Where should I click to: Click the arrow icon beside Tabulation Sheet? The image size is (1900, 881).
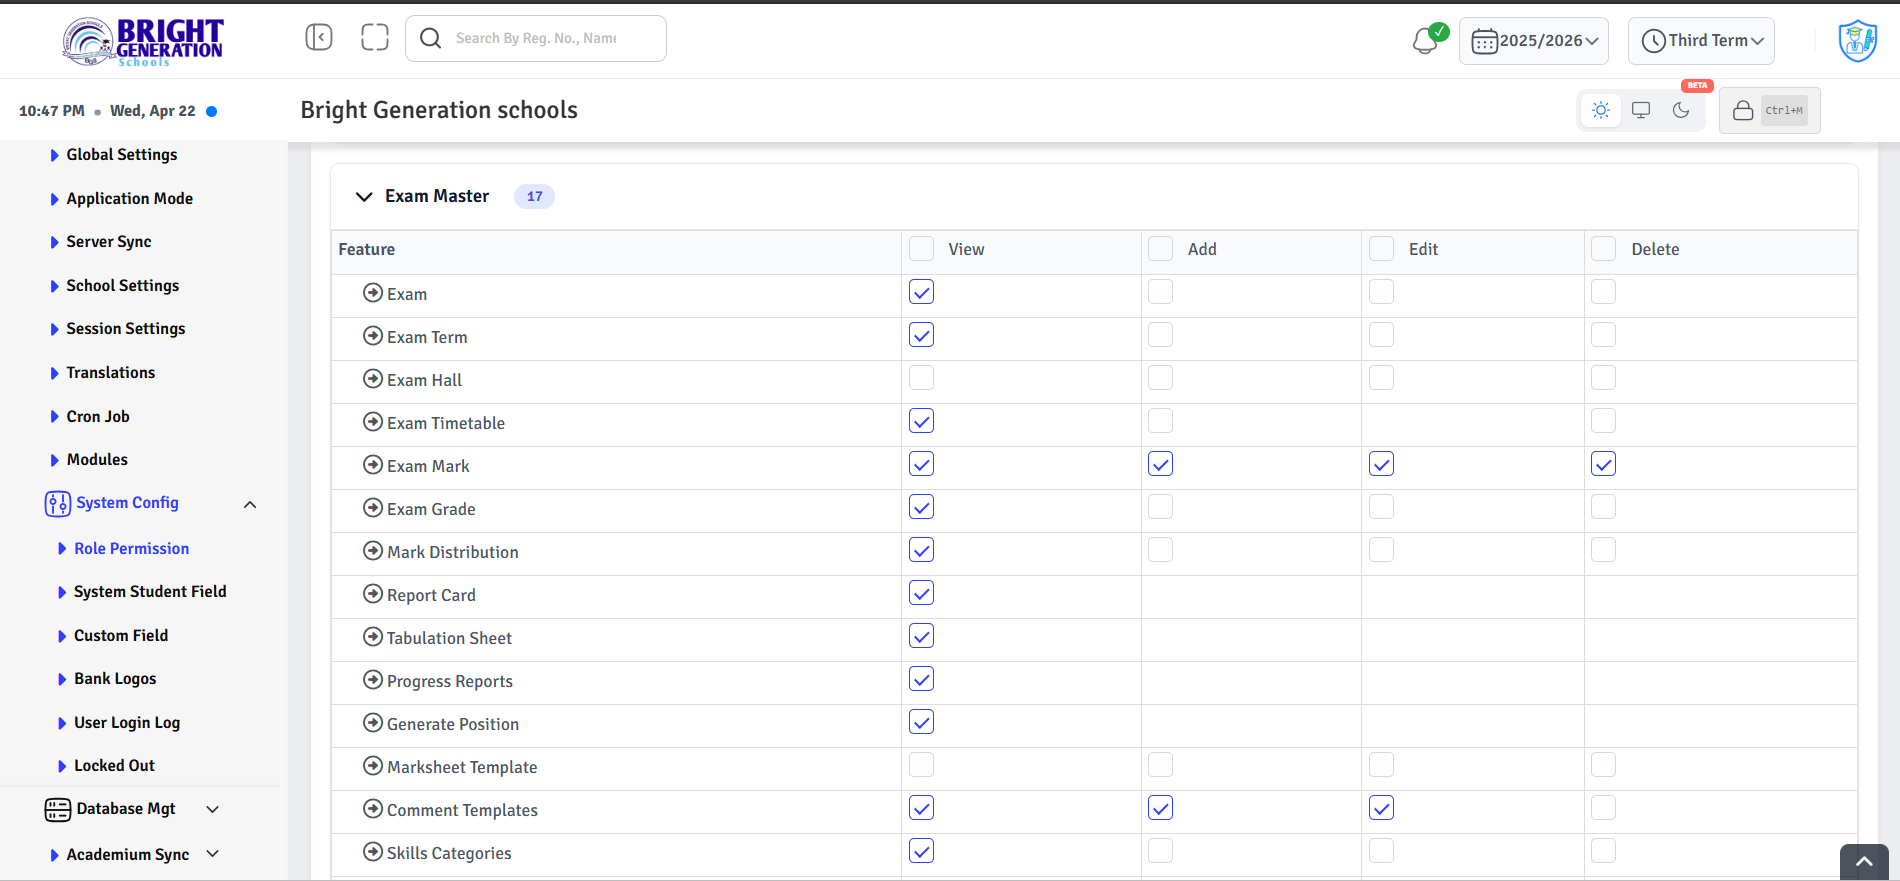(x=373, y=636)
